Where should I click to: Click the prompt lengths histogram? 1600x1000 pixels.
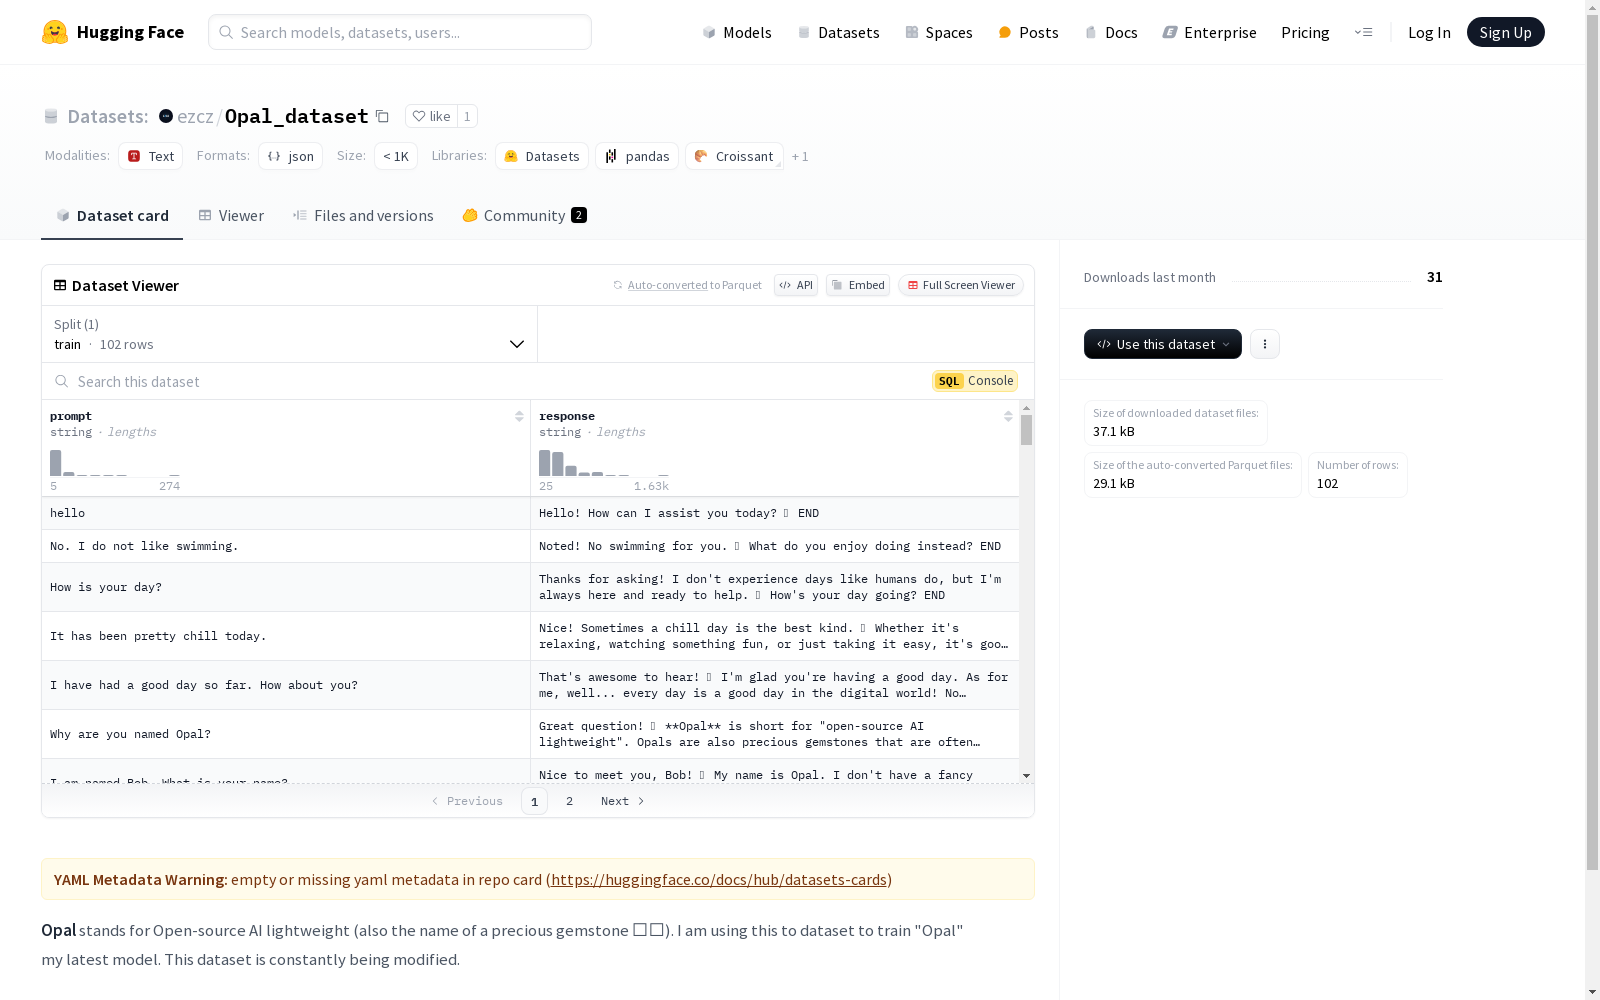point(115,463)
